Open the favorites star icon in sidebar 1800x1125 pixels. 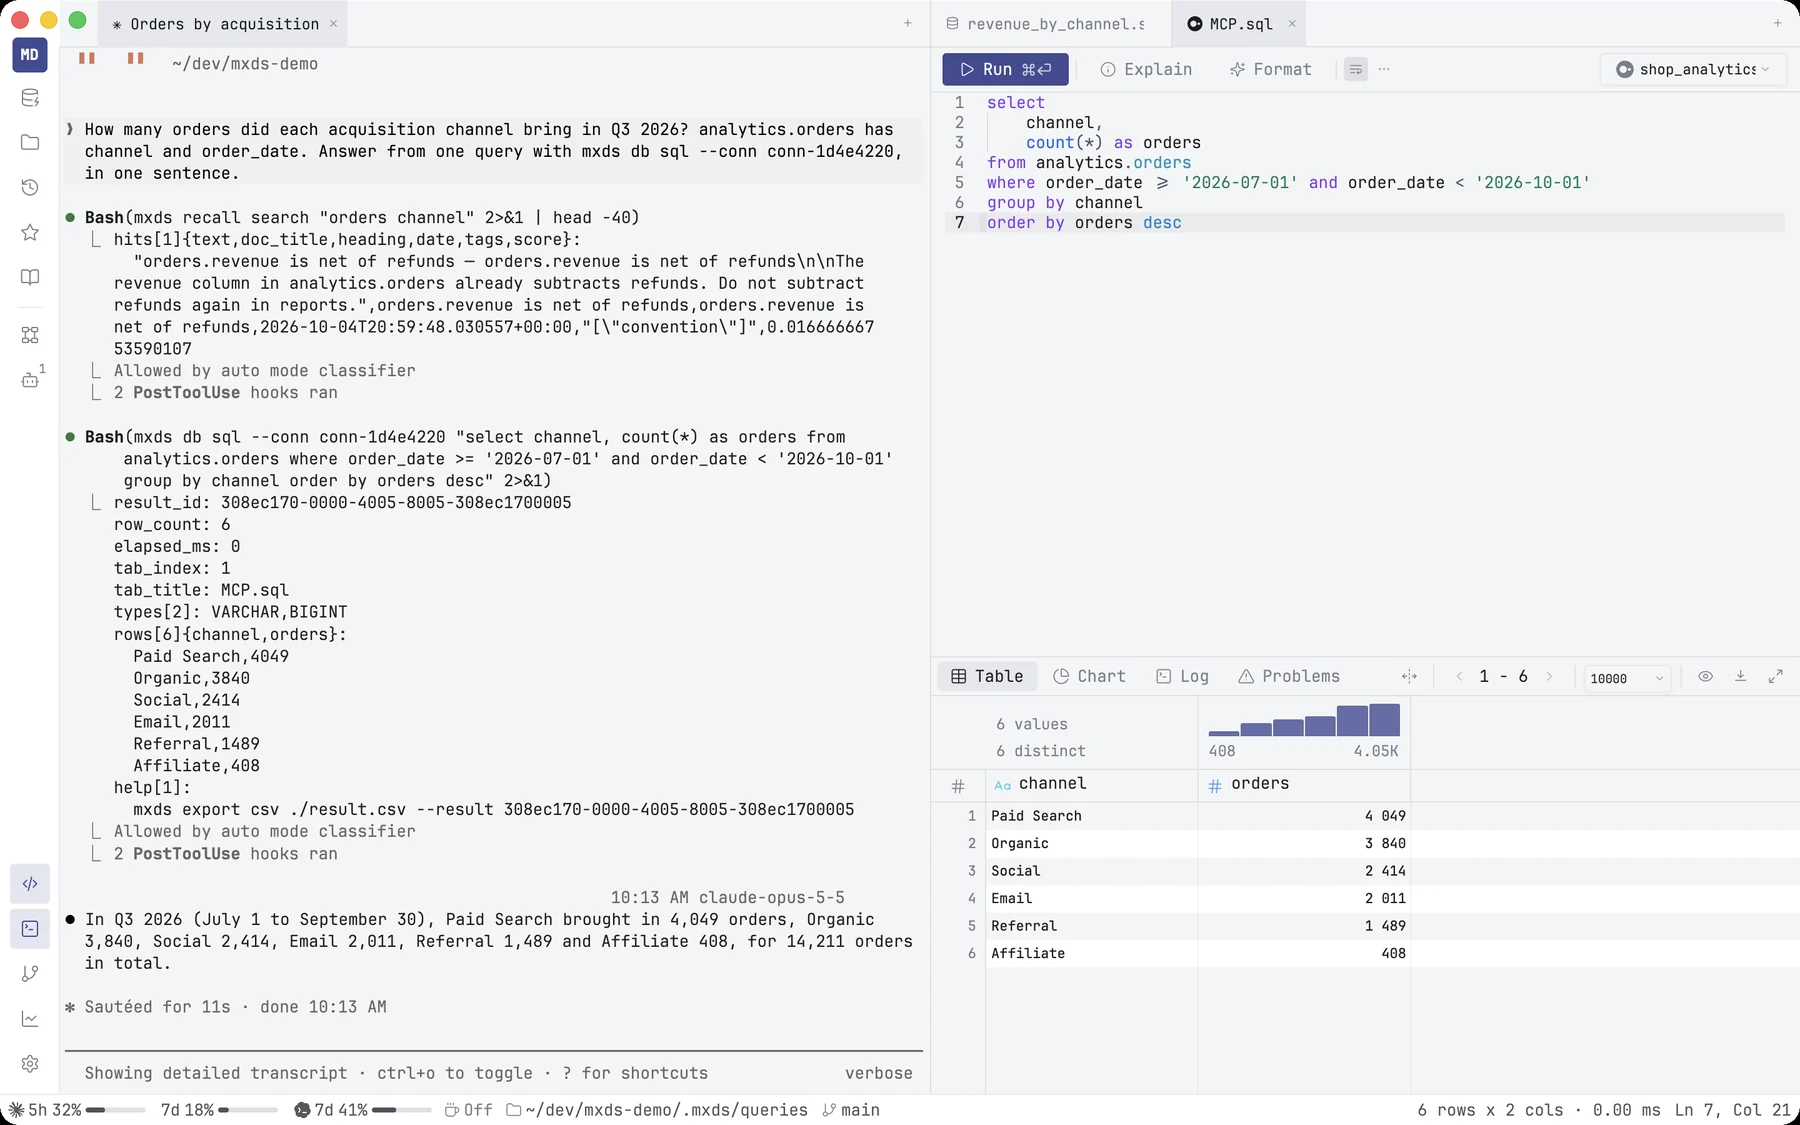pos(30,232)
